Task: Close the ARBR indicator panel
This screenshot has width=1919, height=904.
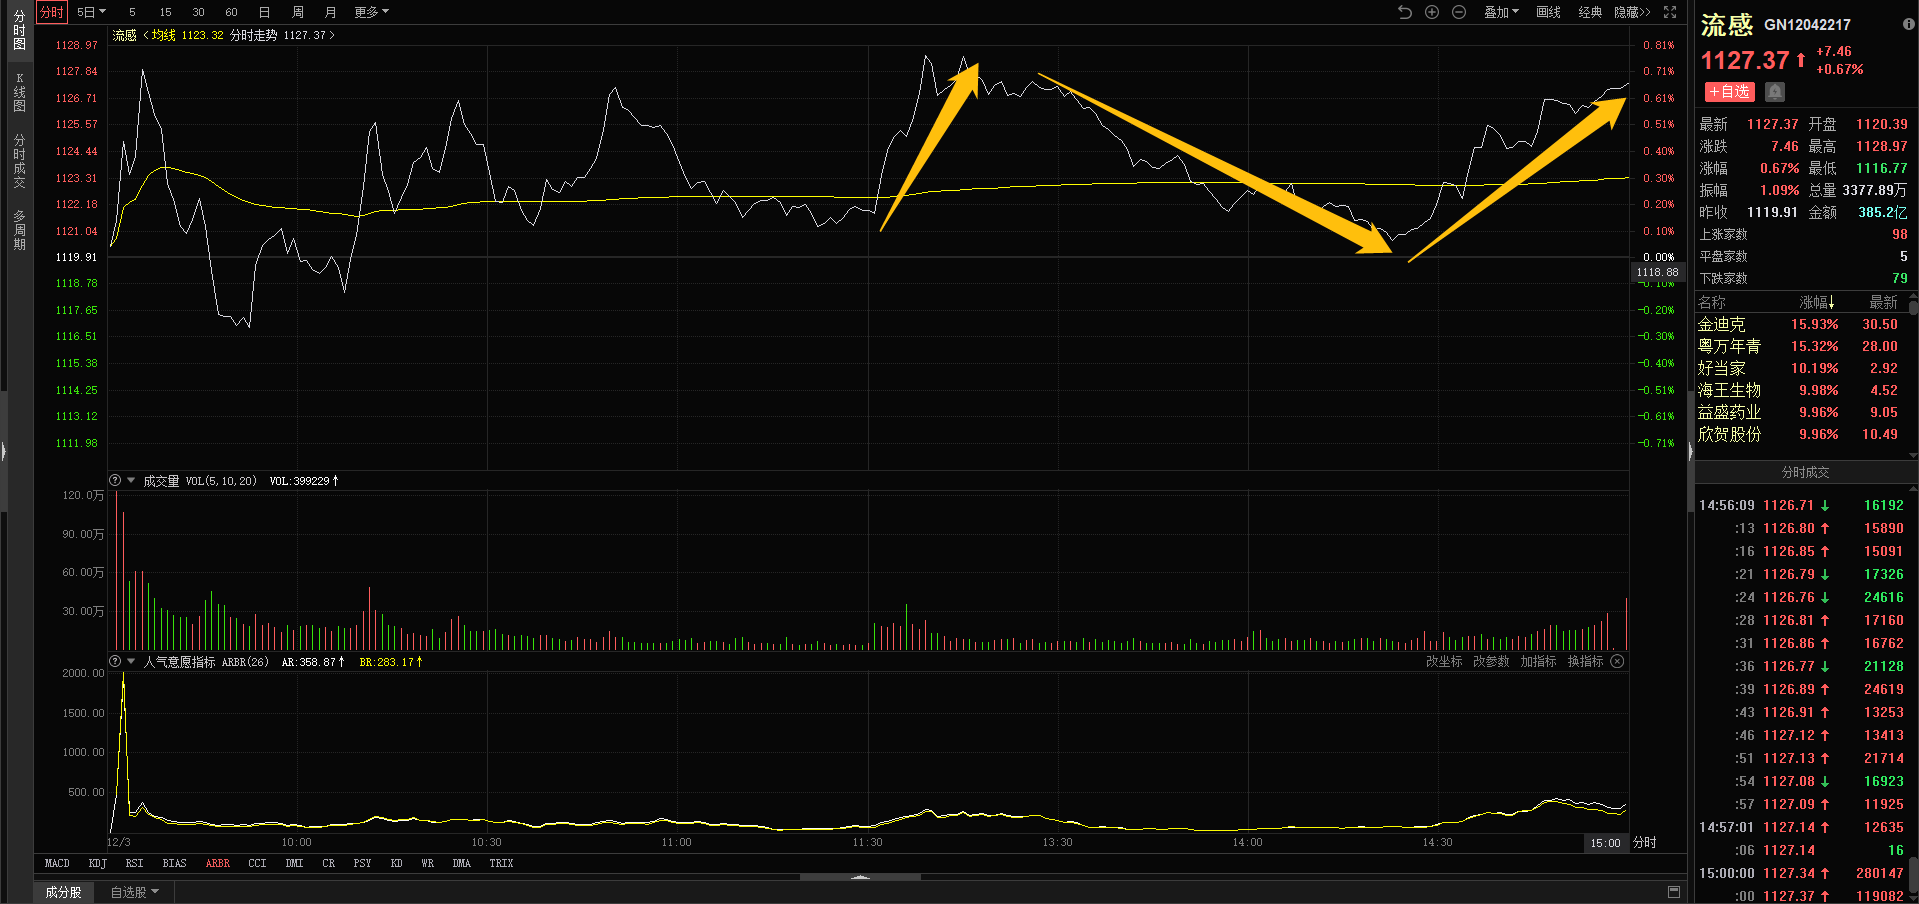Action: tap(1617, 662)
